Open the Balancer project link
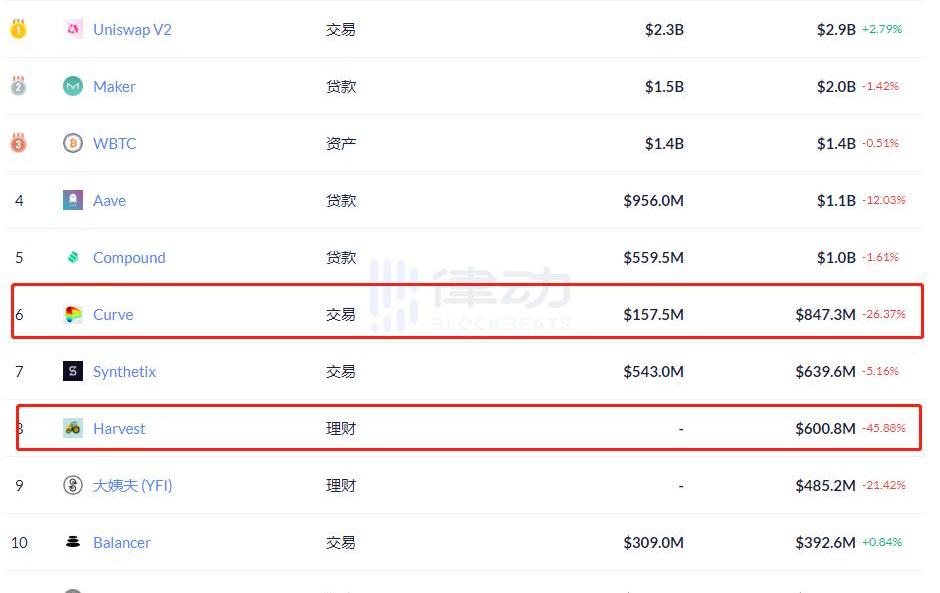Image resolution: width=940 pixels, height=593 pixels. [x=122, y=543]
